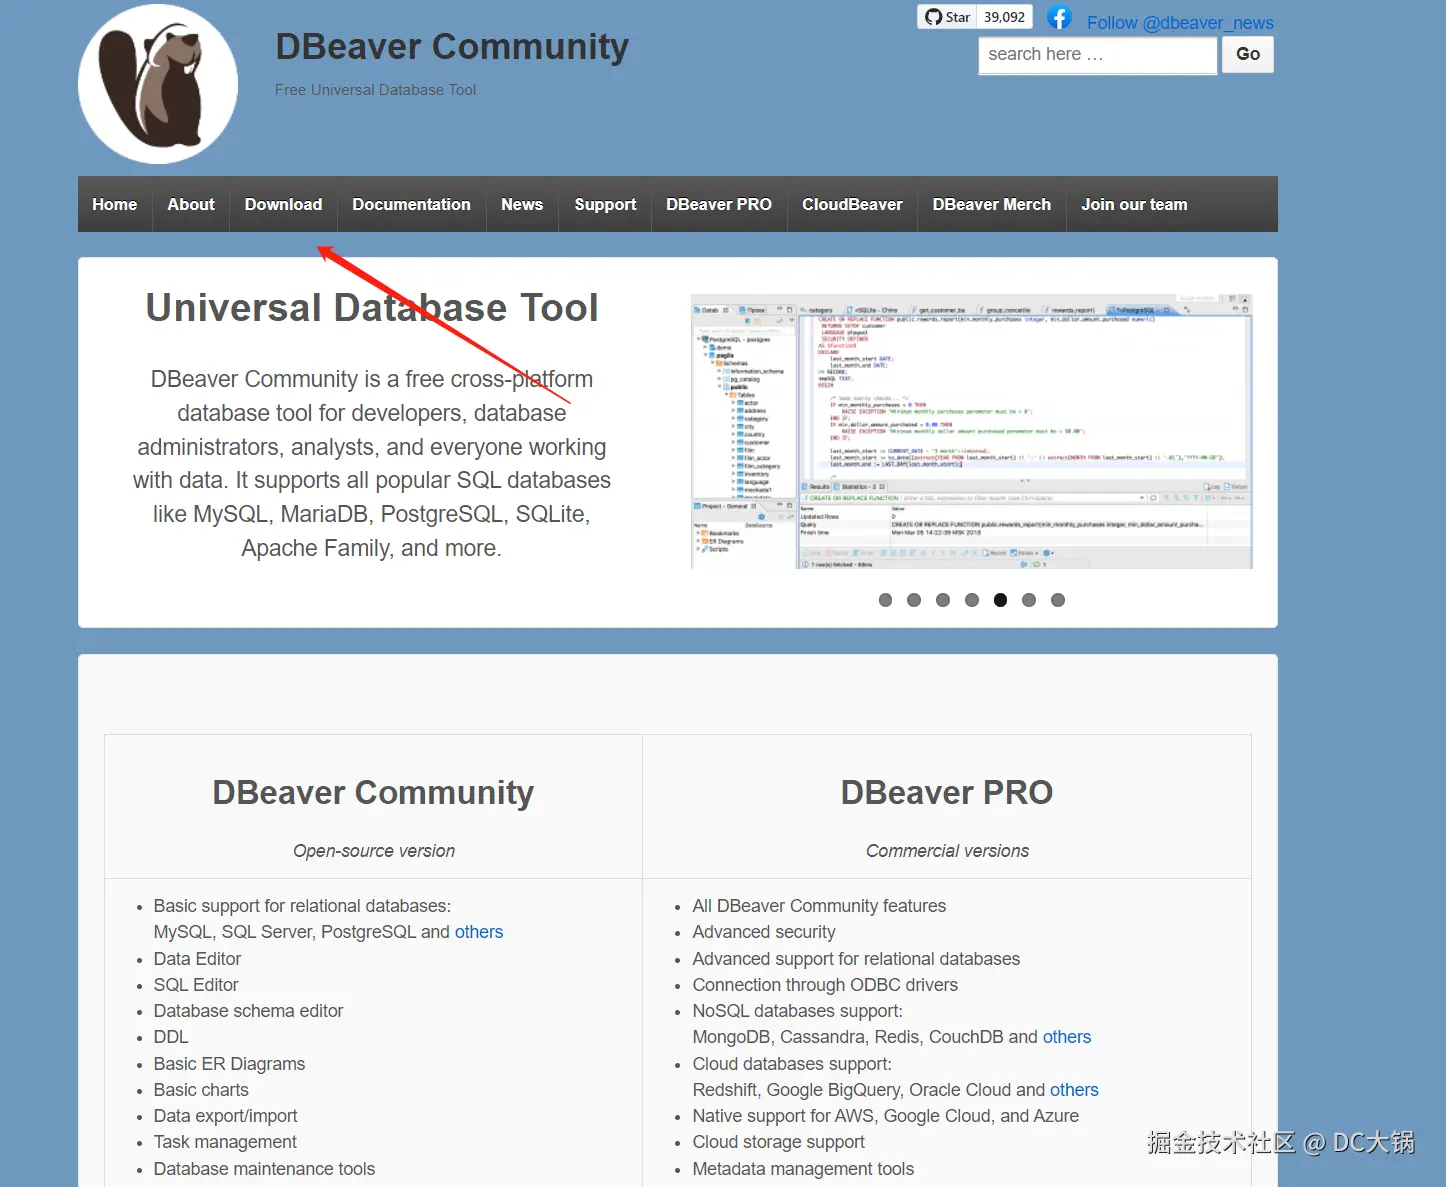Open the Download page from the nav bar
This screenshot has width=1446, height=1187.
(283, 204)
